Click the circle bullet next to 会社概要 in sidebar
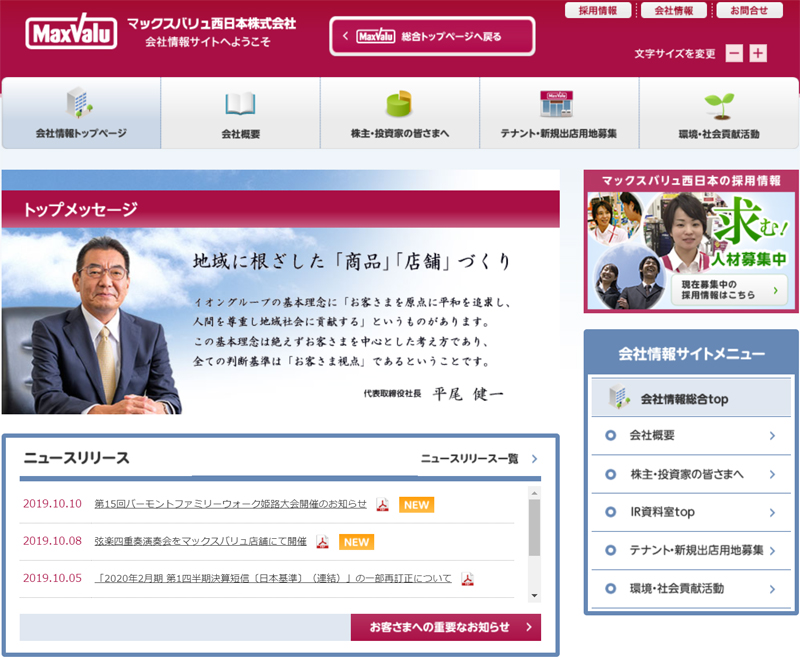This screenshot has width=800, height=659. tap(610, 435)
